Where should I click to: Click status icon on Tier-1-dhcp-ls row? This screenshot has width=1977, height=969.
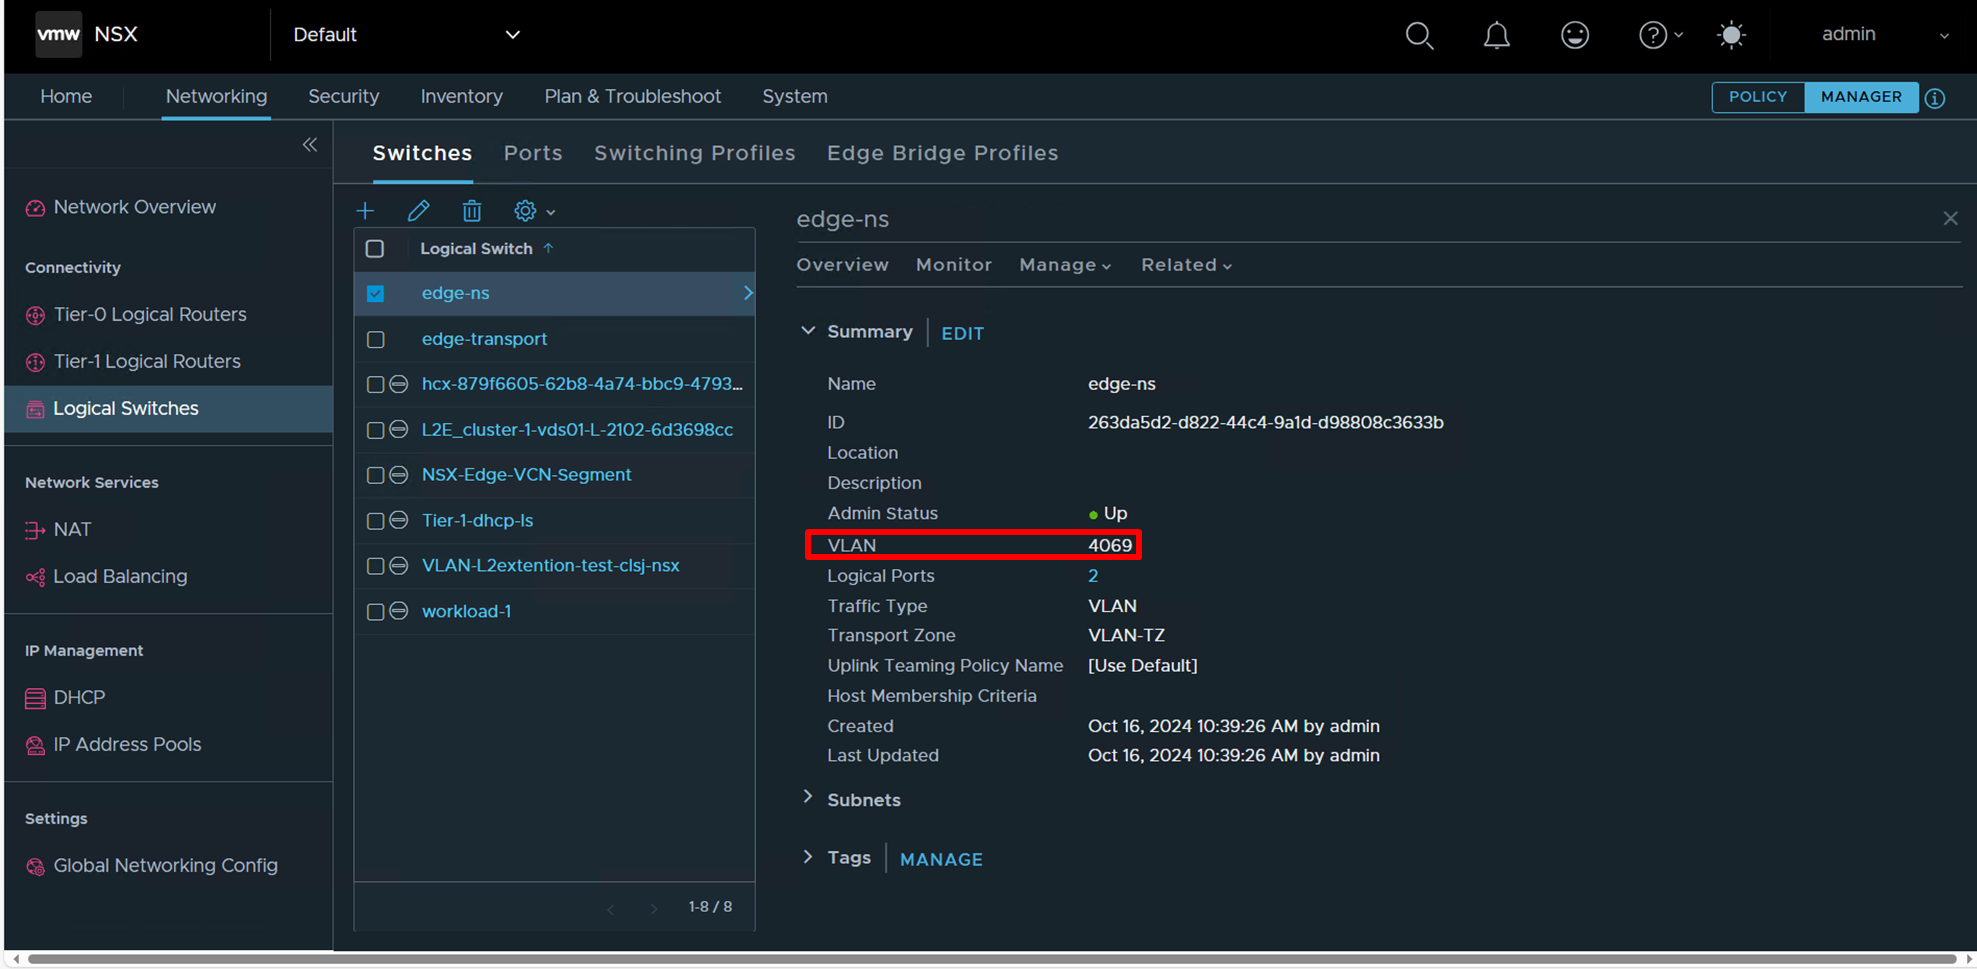(x=398, y=520)
